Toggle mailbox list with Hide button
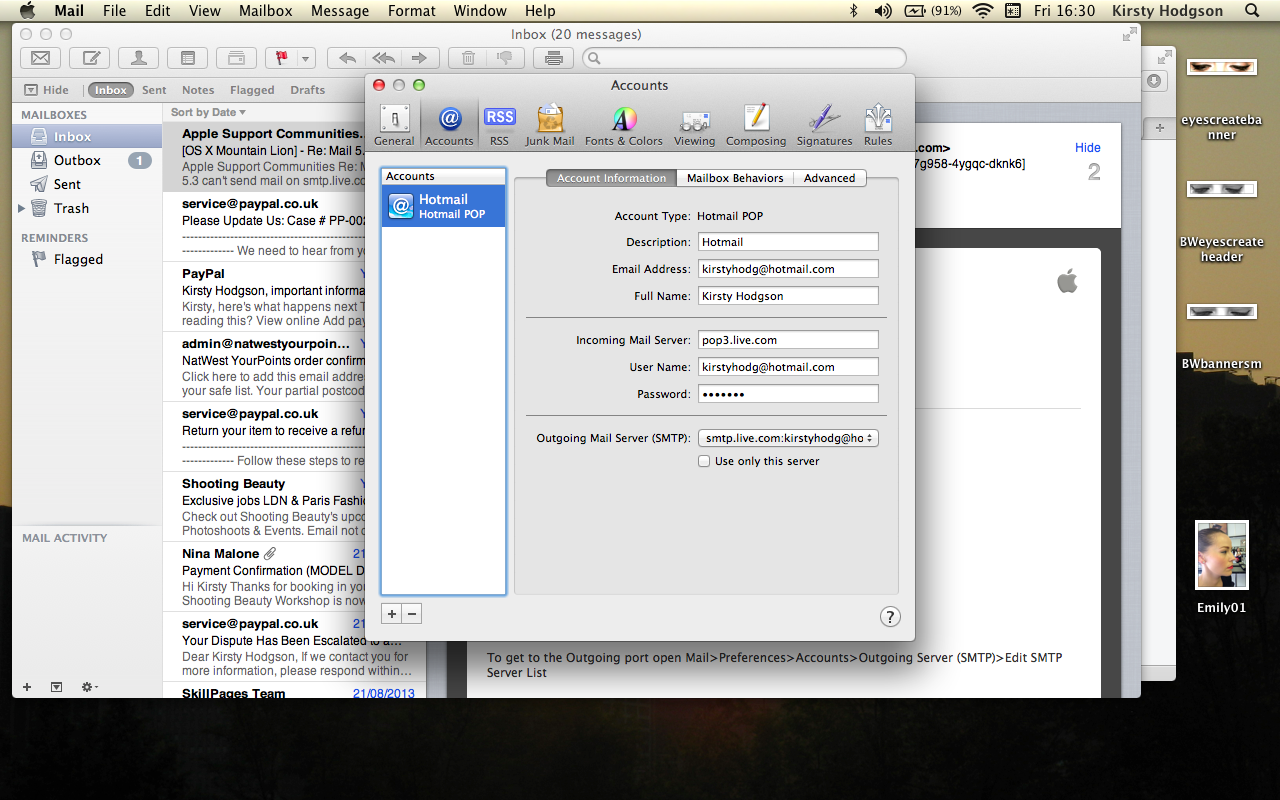Viewport: 1280px width, 800px height. coord(47,90)
